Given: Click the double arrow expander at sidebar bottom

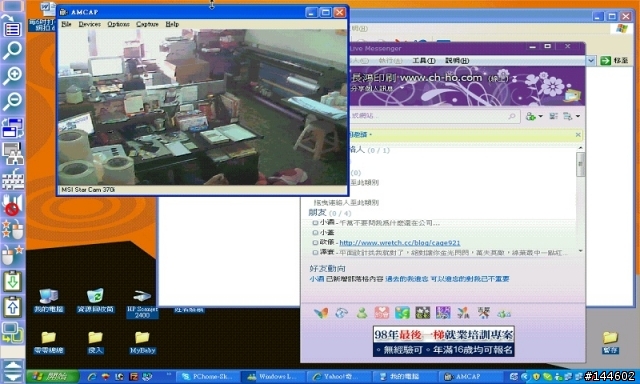Looking at the screenshot, I should 12,371.
